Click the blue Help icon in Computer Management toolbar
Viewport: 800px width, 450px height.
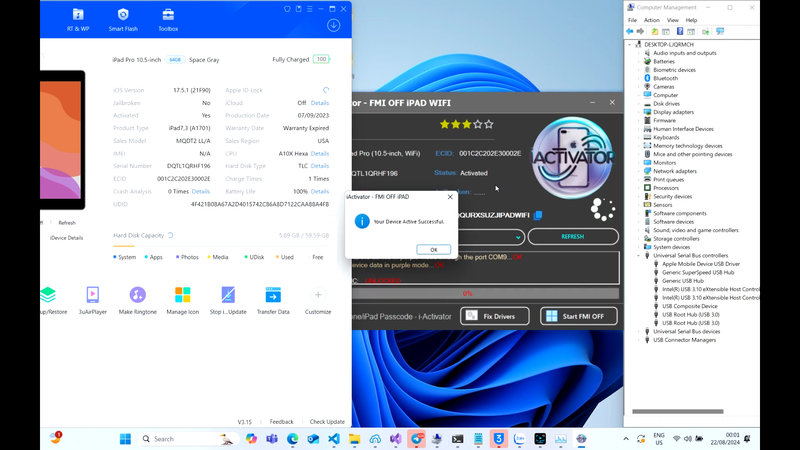(680, 32)
